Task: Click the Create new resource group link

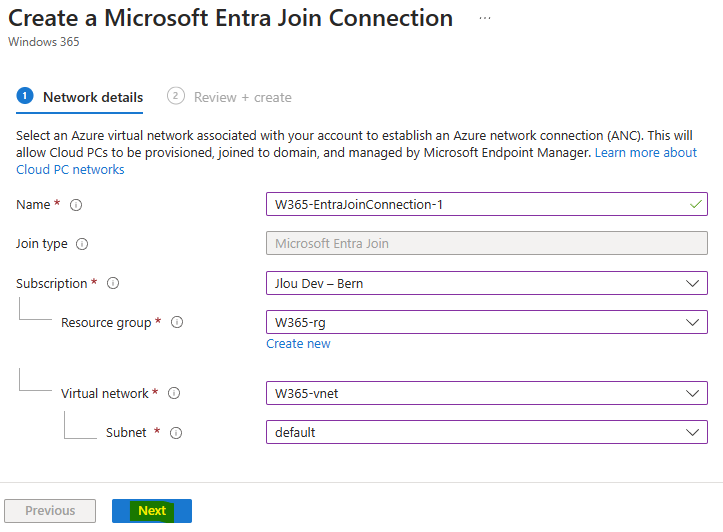Action: pos(298,344)
